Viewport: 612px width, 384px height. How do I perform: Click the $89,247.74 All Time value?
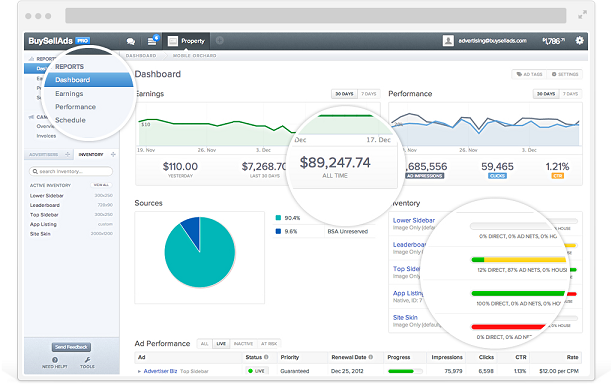[x=335, y=162]
